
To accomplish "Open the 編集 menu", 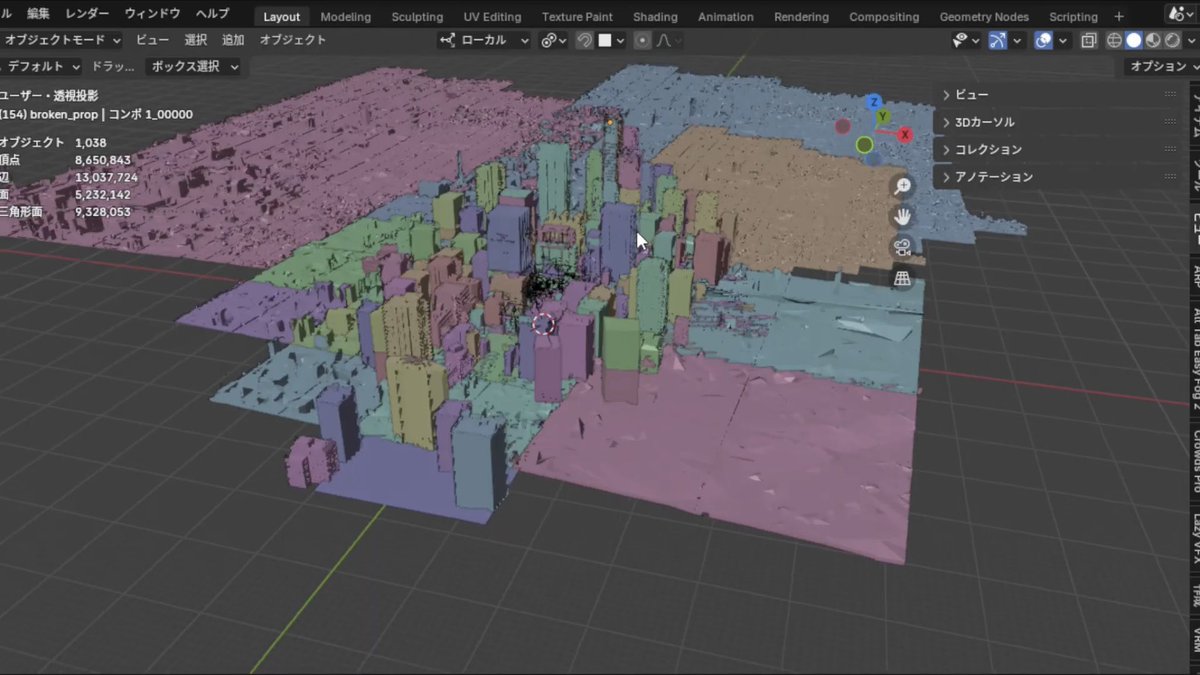I will [38, 13].
